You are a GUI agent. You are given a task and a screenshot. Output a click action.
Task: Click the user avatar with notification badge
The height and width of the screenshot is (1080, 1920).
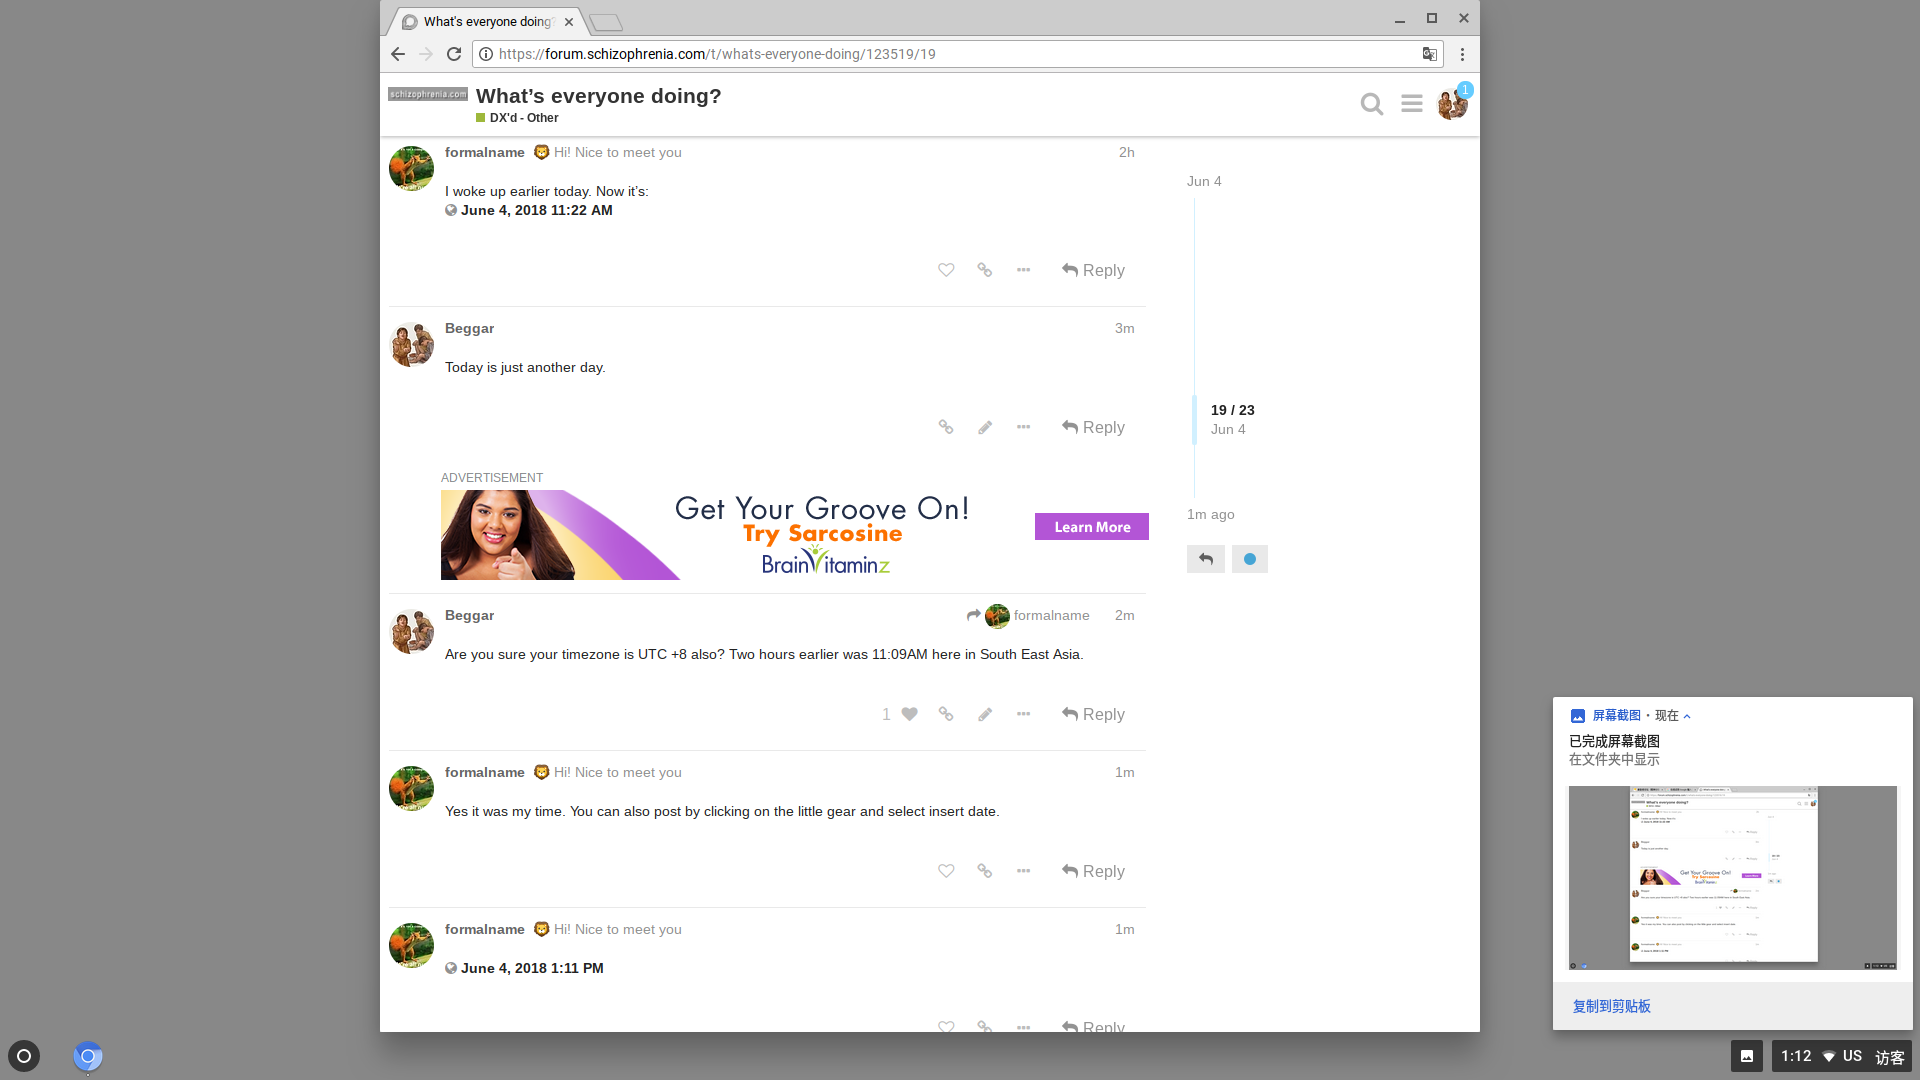pos(1451,104)
